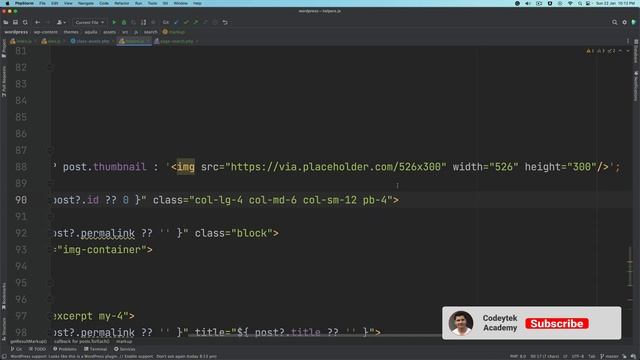Open the Services tool window tab
This screenshot has height=360, width=640.
coord(125,349)
